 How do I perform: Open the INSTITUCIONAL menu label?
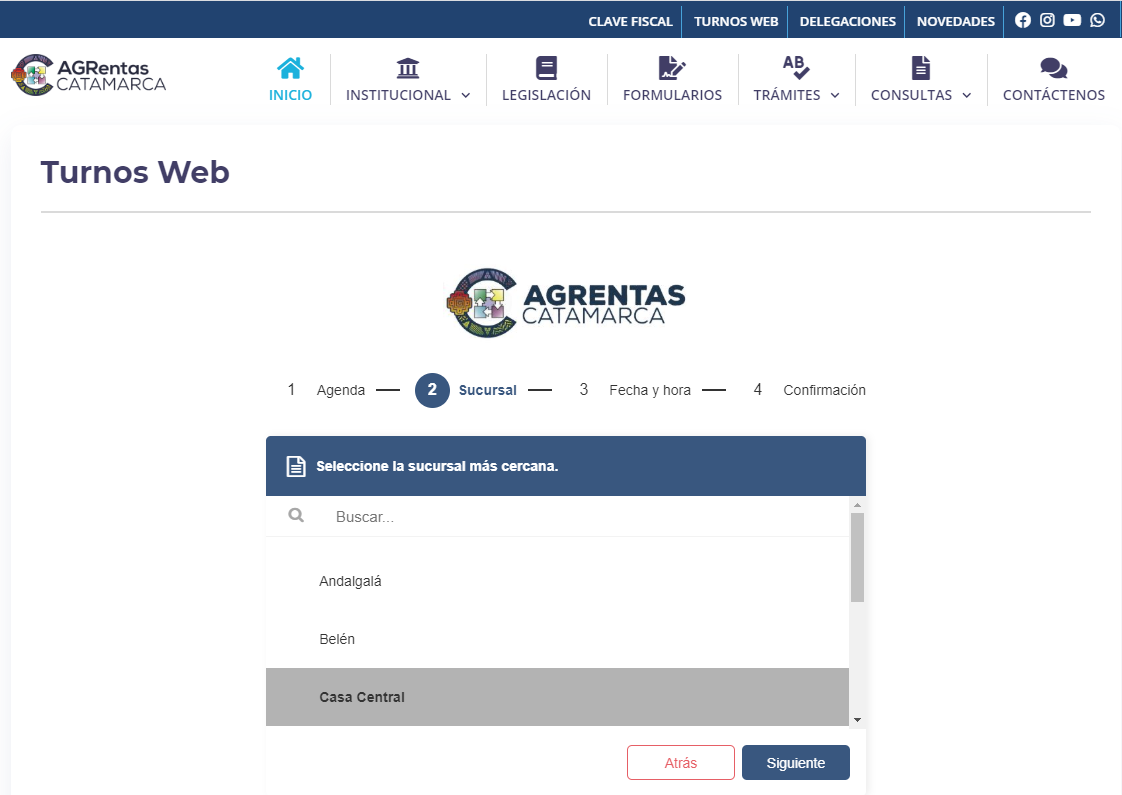pyautogui.click(x=399, y=95)
